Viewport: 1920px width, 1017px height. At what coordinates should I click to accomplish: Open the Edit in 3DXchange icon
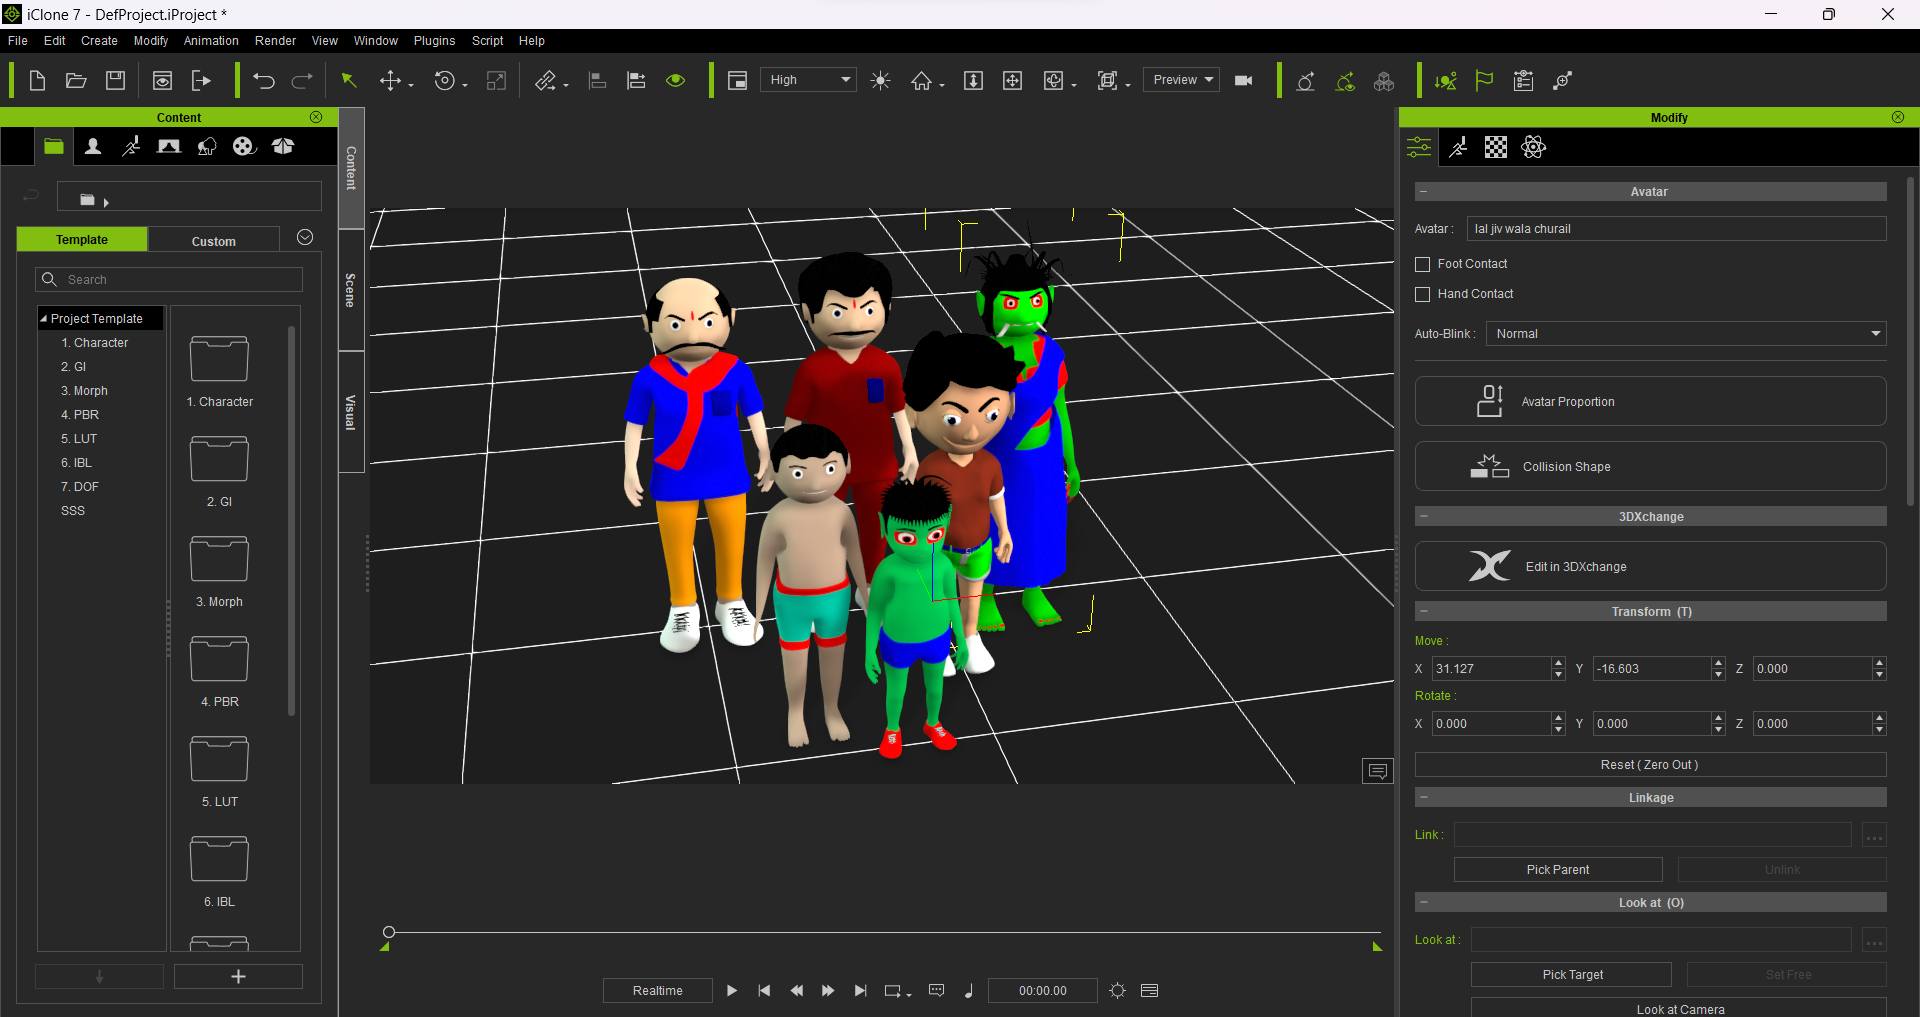click(x=1489, y=566)
